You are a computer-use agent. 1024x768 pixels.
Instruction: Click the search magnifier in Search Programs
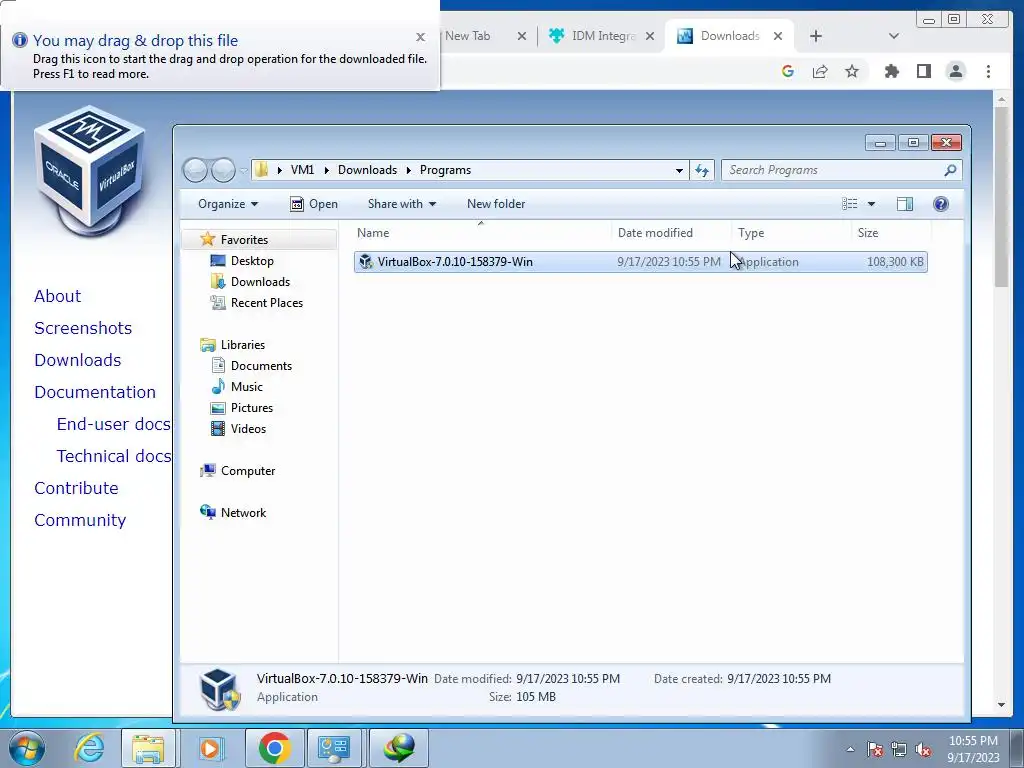950,170
